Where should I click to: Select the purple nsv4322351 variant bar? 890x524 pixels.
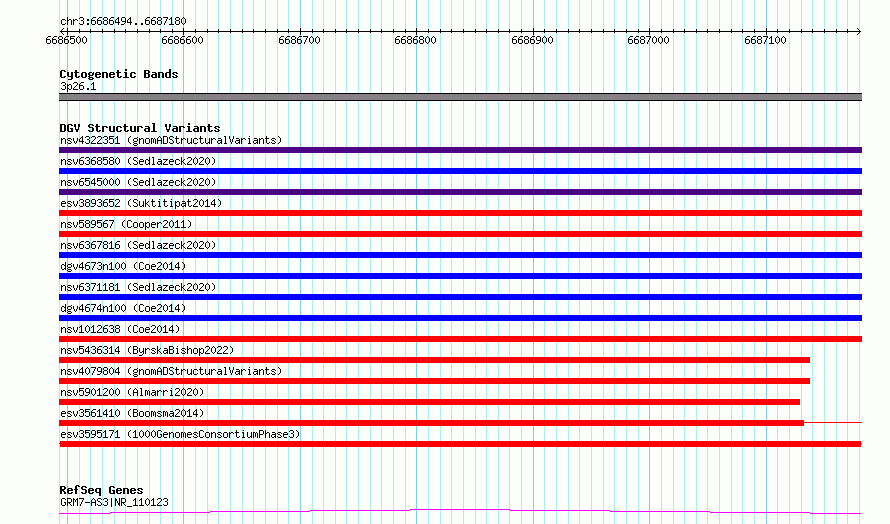pyautogui.click(x=460, y=150)
